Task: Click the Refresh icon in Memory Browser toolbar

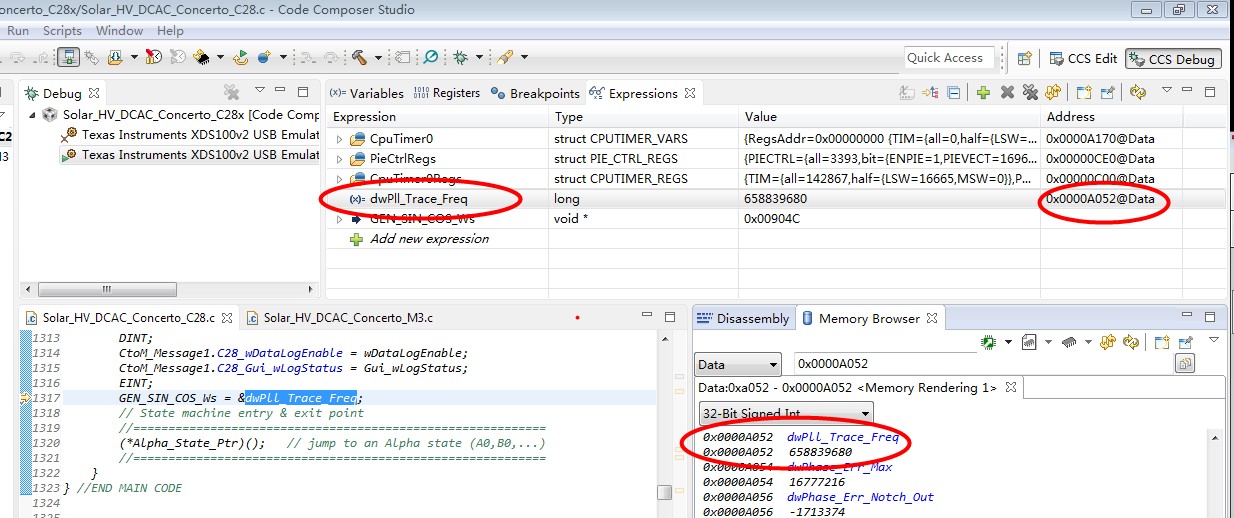Action: (1131, 342)
